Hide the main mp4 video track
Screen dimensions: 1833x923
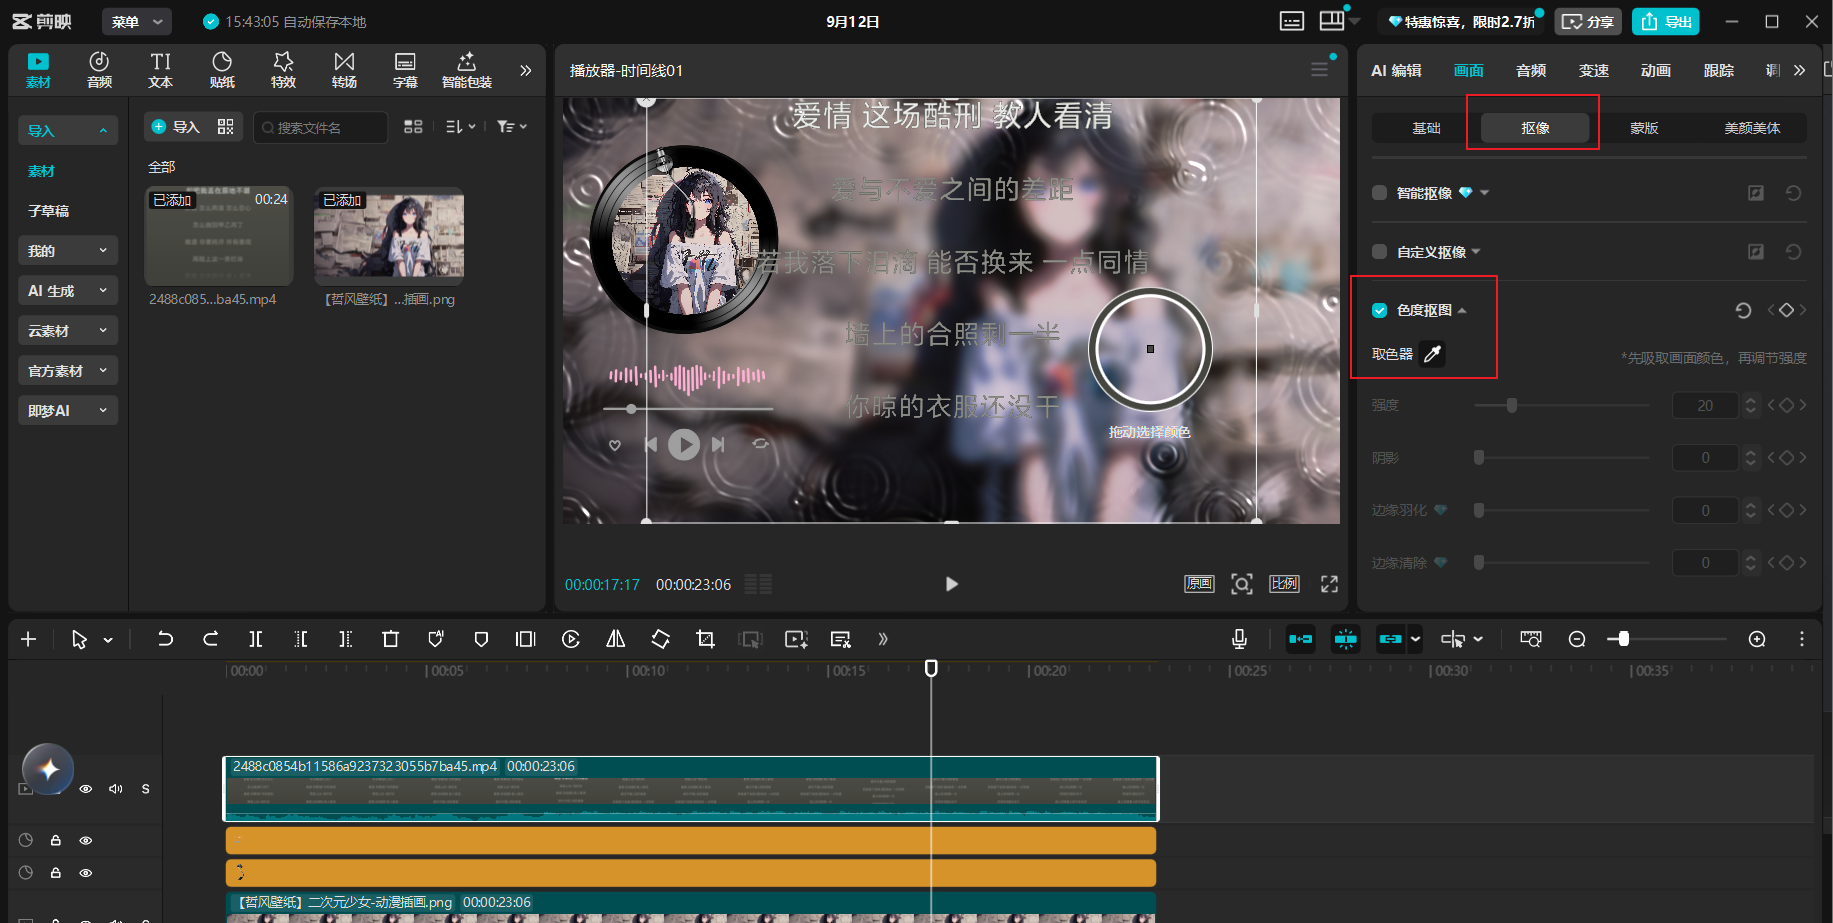tap(86, 789)
